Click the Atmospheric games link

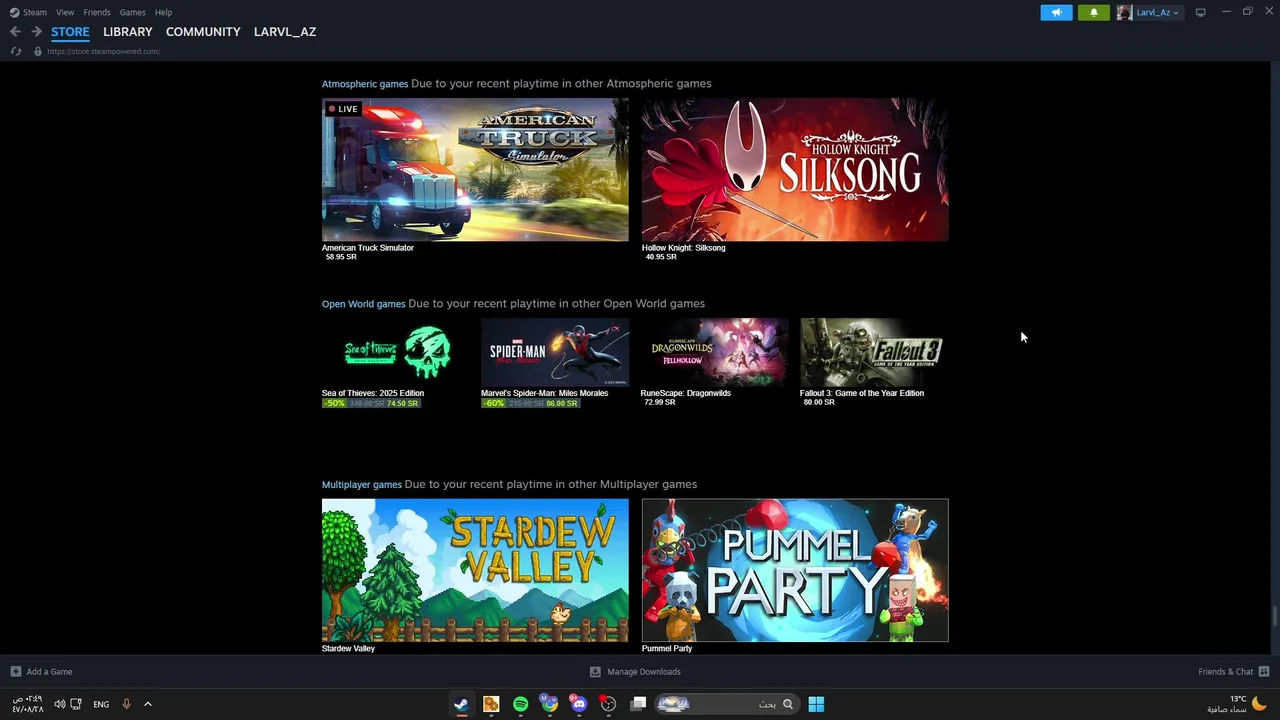pyautogui.click(x=365, y=84)
